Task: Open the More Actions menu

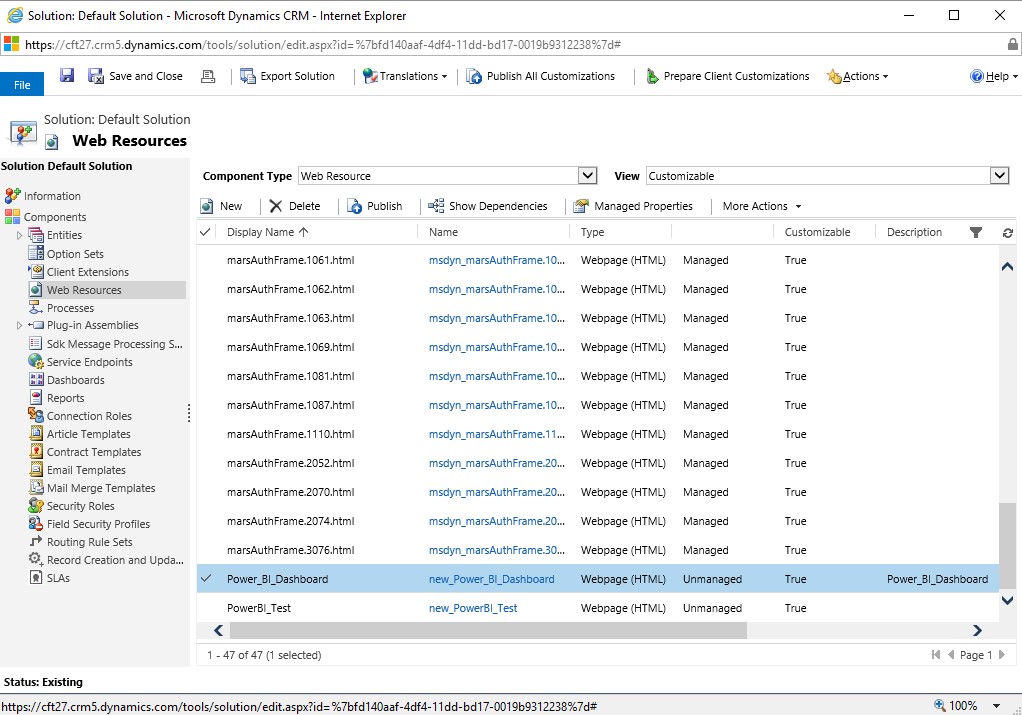Action: pos(762,206)
